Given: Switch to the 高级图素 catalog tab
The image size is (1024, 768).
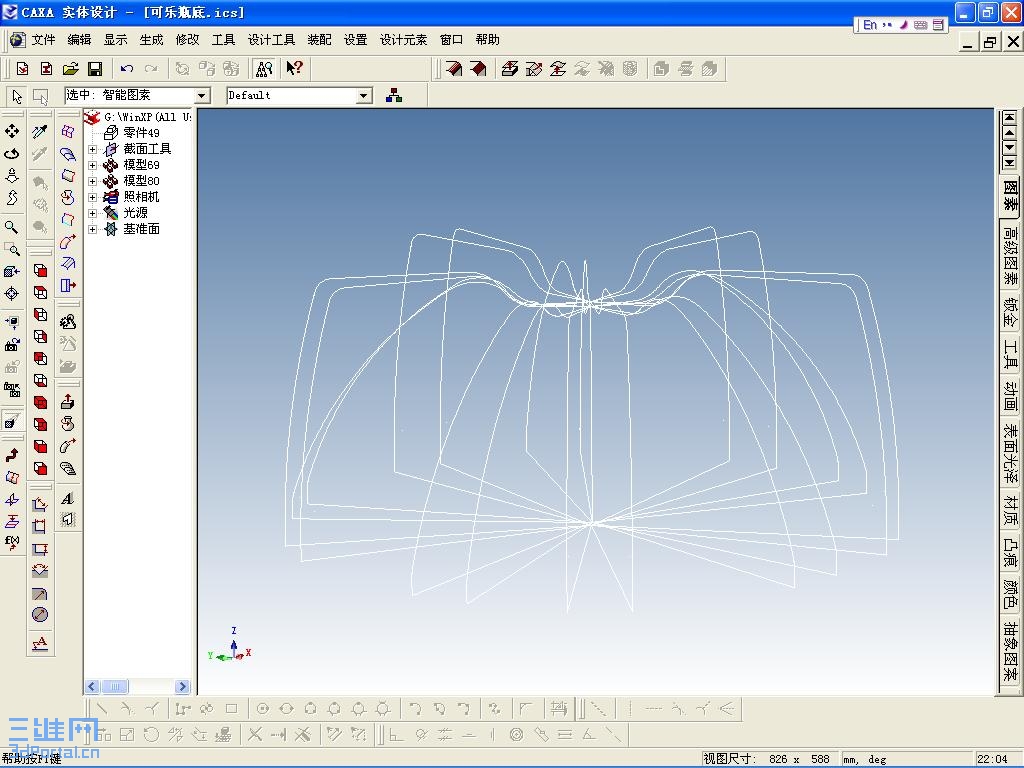Looking at the screenshot, I should tap(1010, 255).
